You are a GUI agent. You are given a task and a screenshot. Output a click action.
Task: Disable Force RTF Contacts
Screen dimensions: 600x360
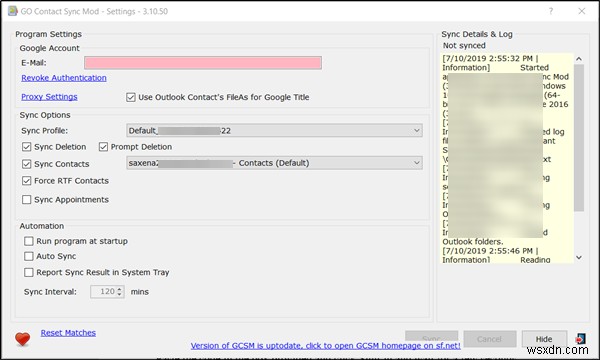26,181
